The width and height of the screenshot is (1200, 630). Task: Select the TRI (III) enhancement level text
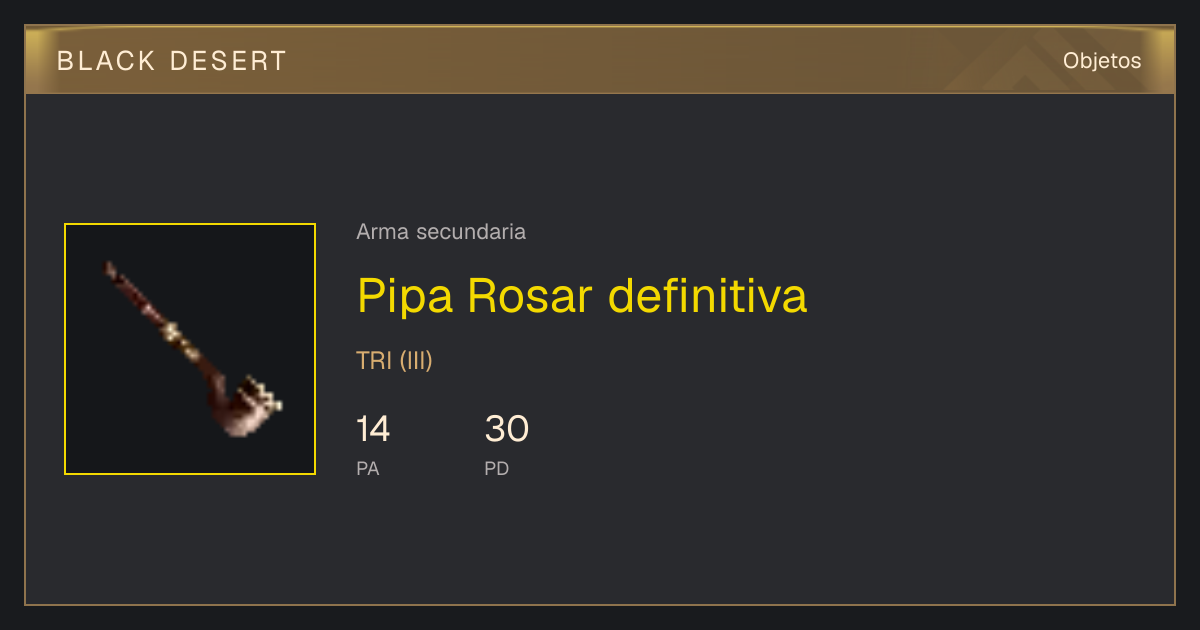(394, 361)
